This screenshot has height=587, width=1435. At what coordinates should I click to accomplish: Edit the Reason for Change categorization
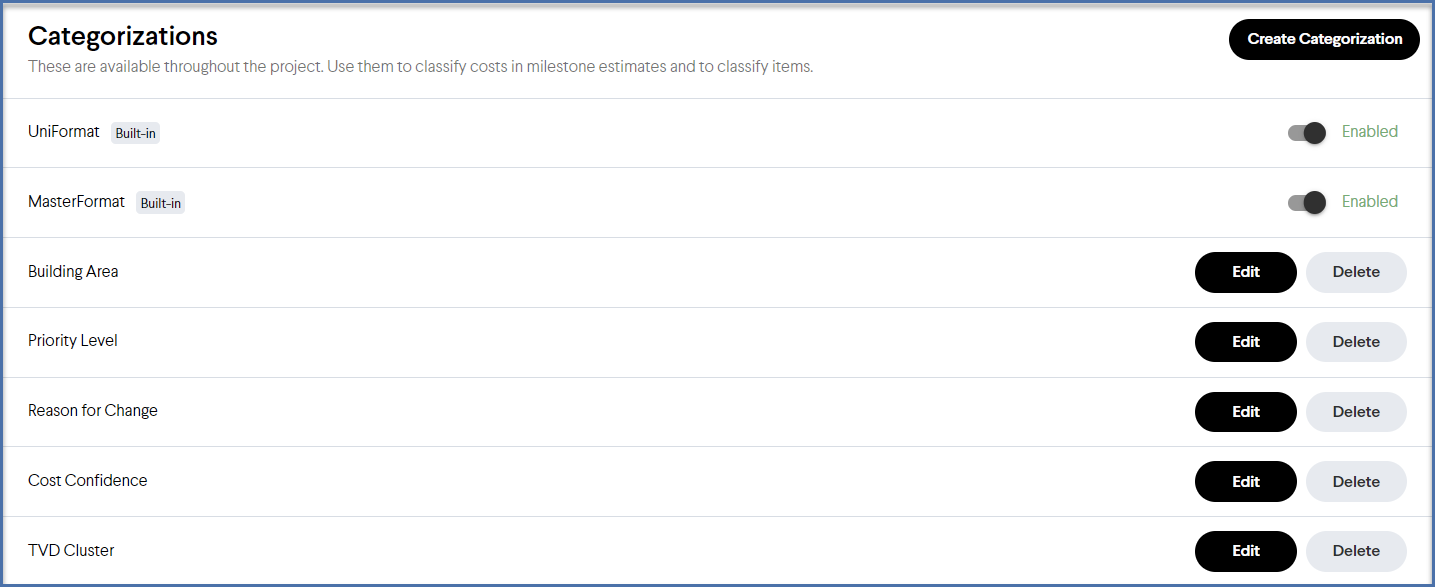tap(1245, 411)
